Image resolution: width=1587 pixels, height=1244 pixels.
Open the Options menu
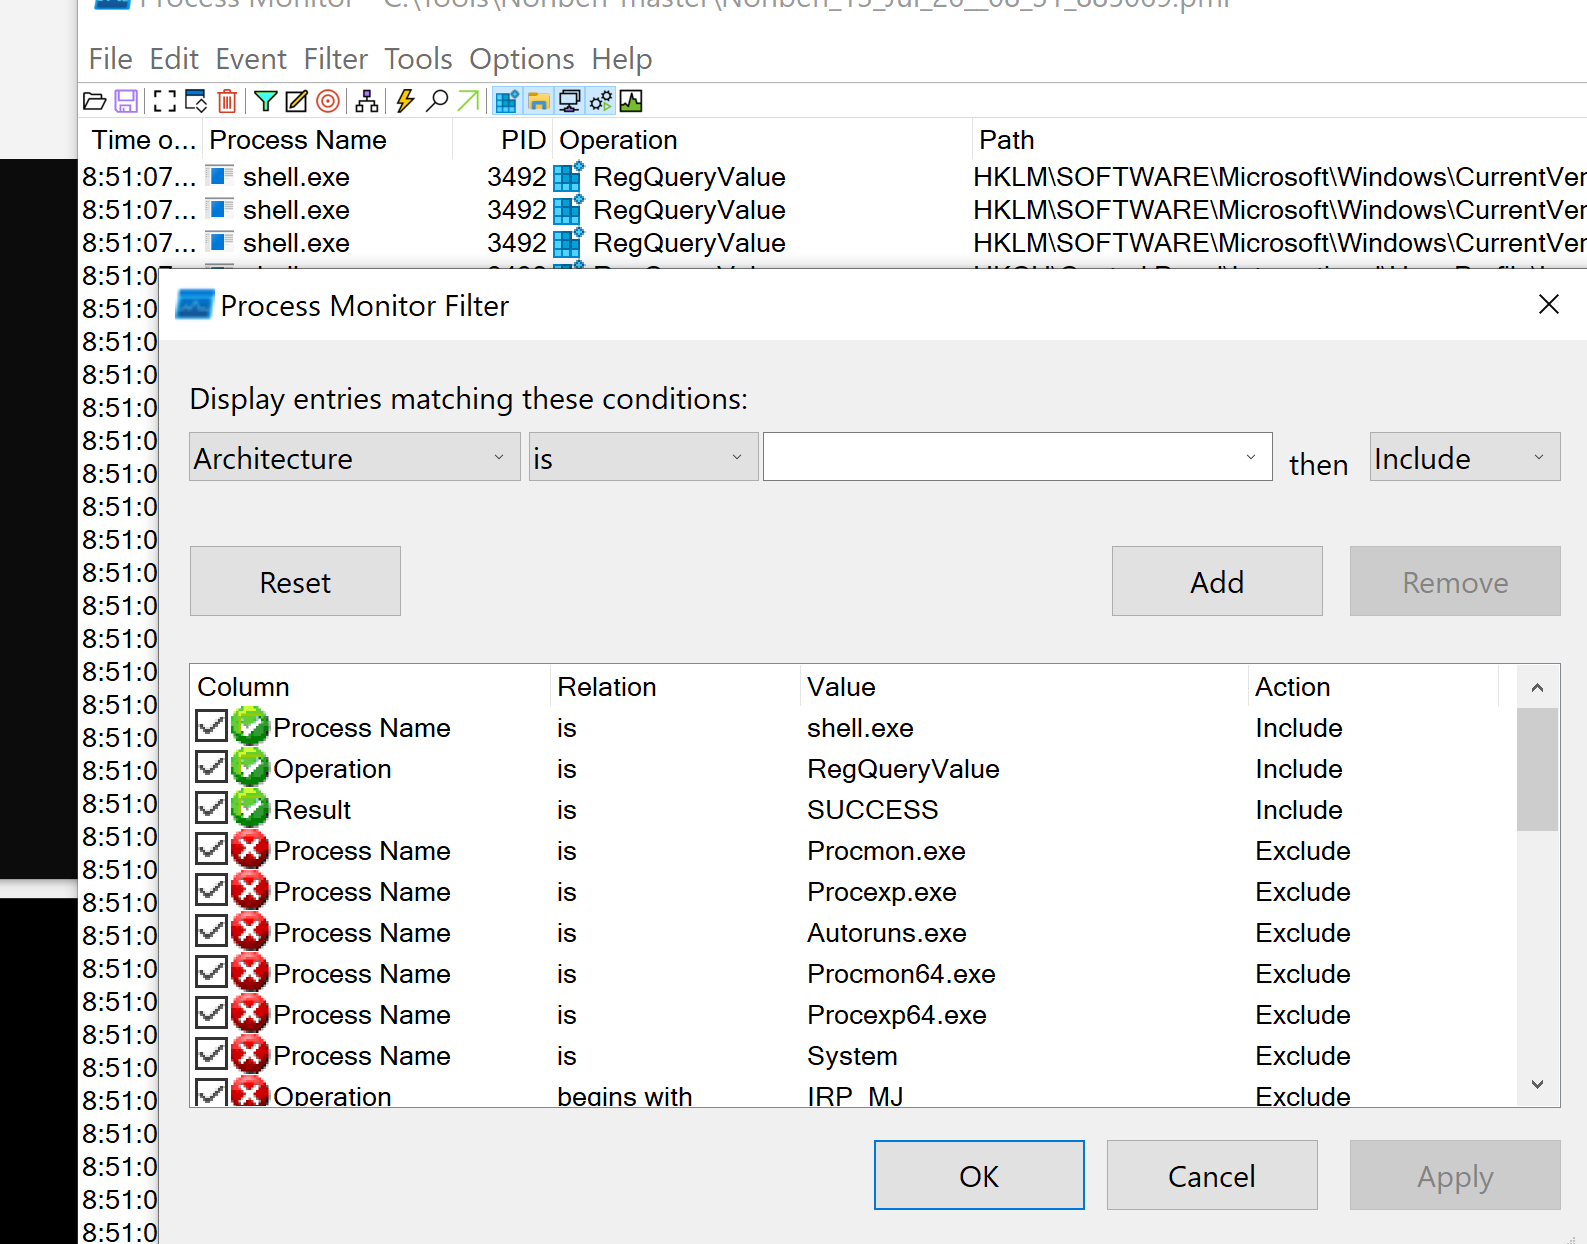522,59
